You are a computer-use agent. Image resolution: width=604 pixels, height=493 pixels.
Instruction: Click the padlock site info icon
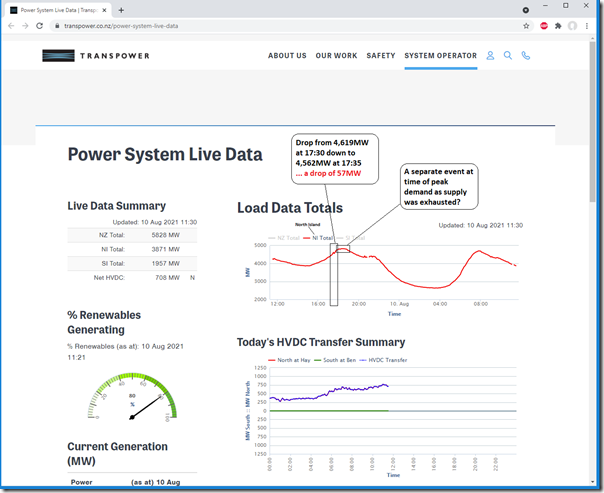point(57,26)
